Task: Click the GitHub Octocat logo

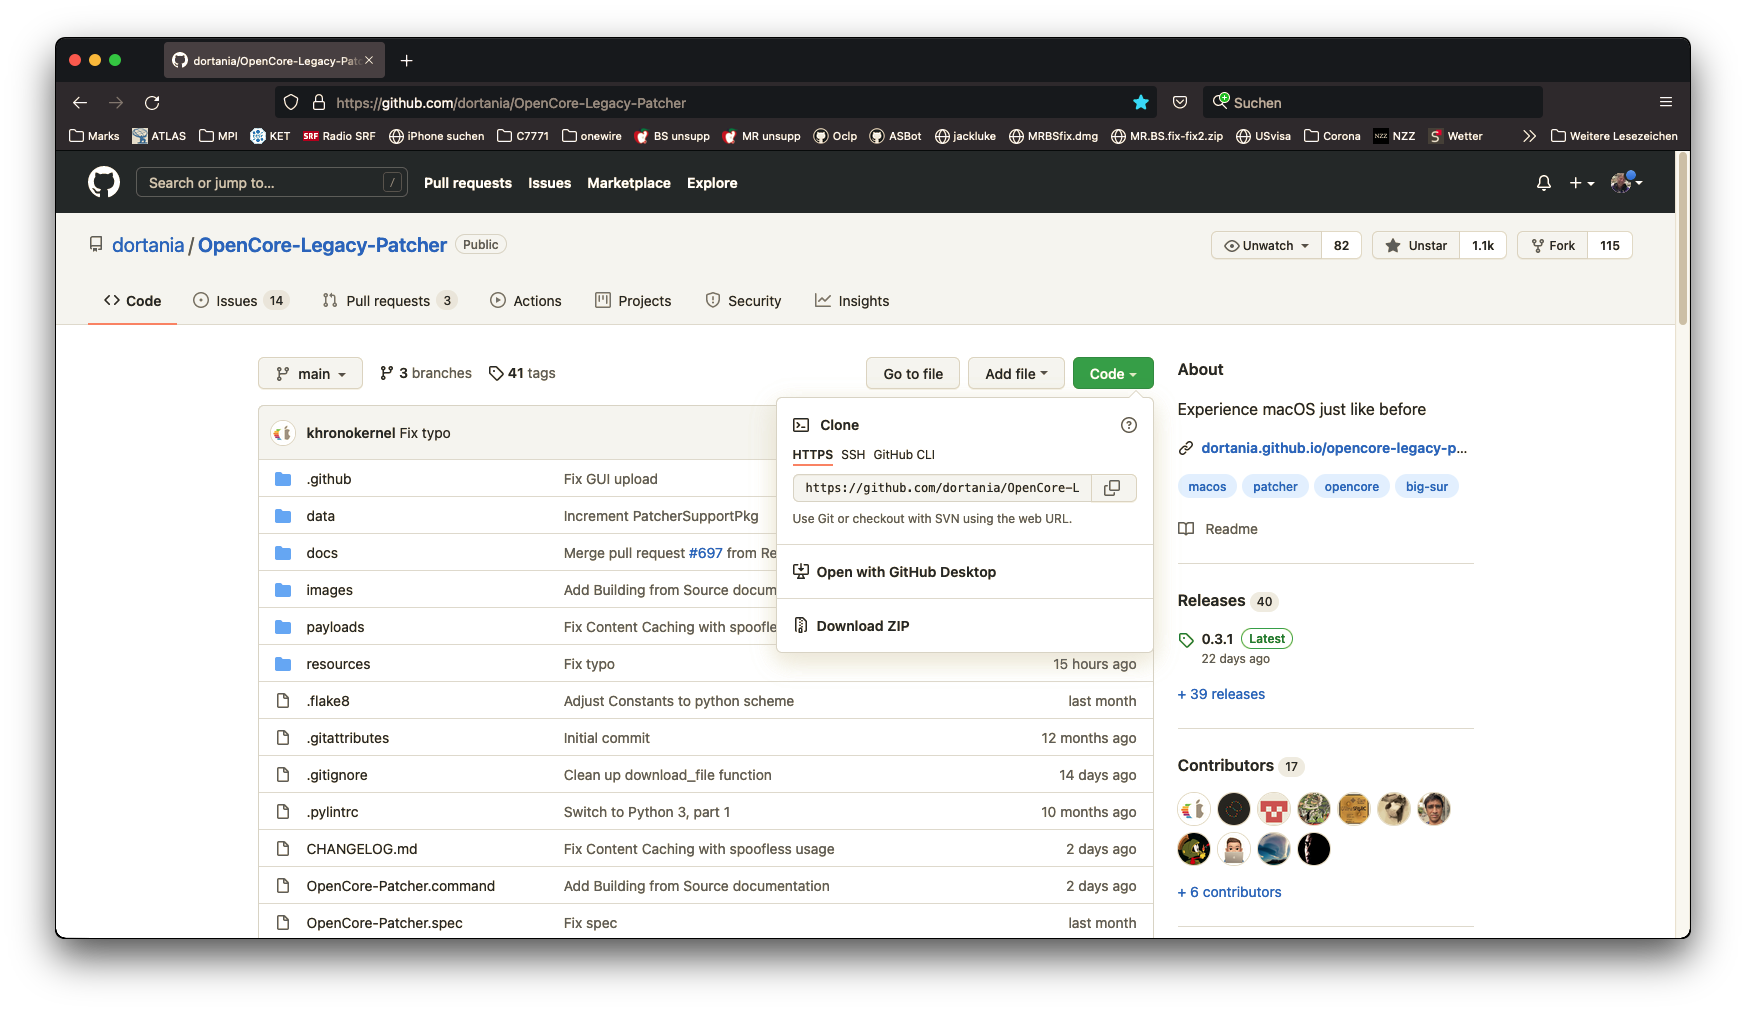Action: (104, 182)
